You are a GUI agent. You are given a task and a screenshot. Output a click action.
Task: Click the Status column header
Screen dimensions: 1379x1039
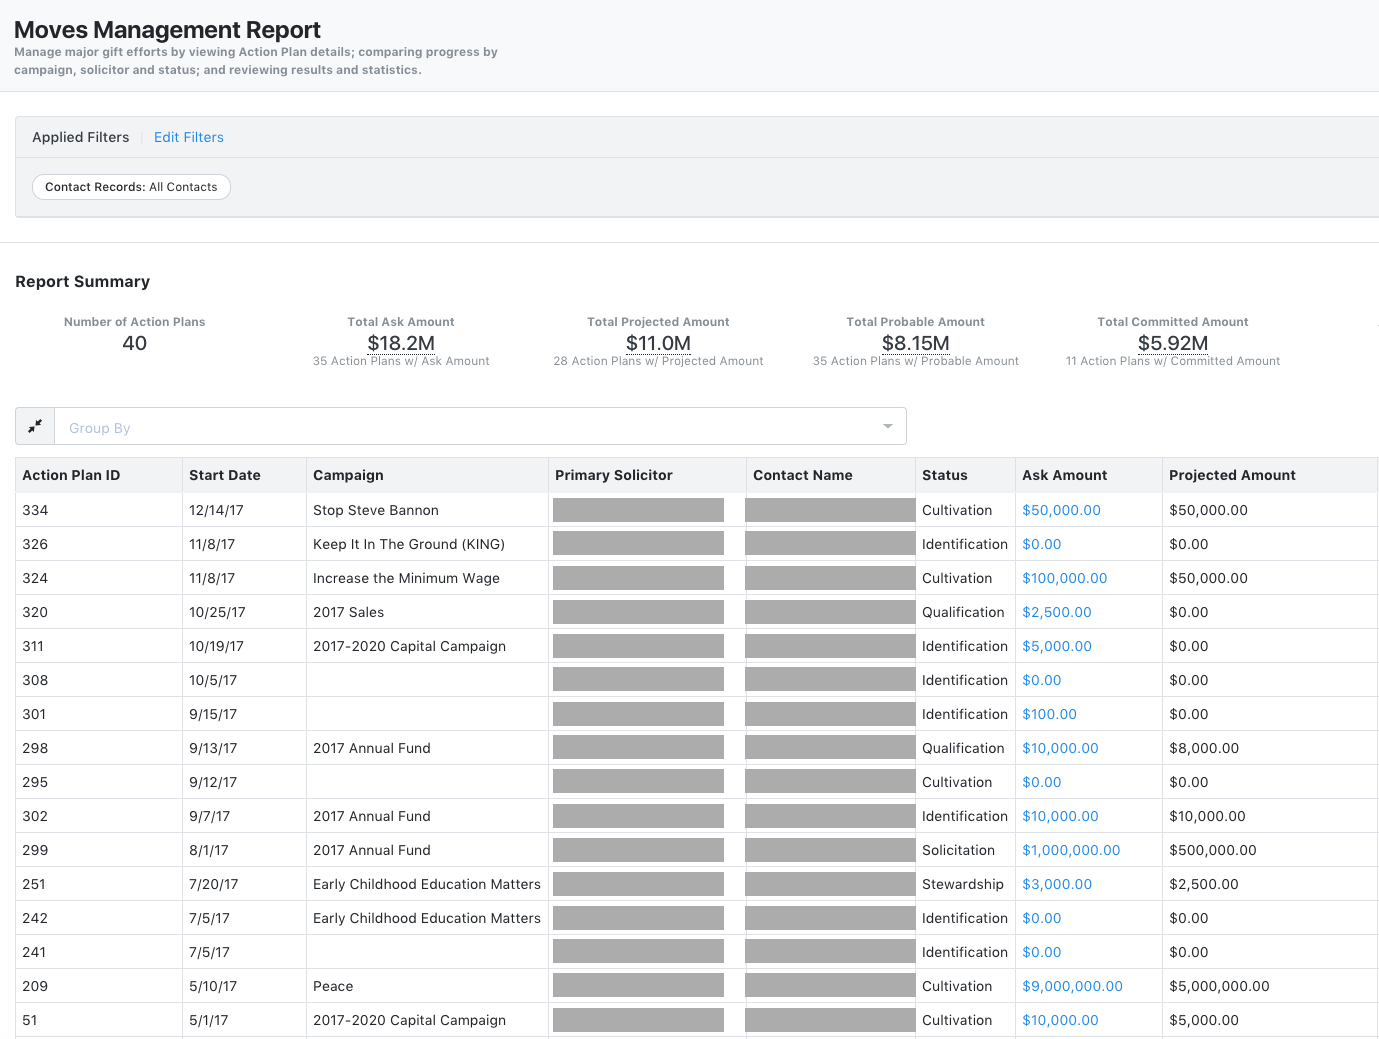[944, 475]
